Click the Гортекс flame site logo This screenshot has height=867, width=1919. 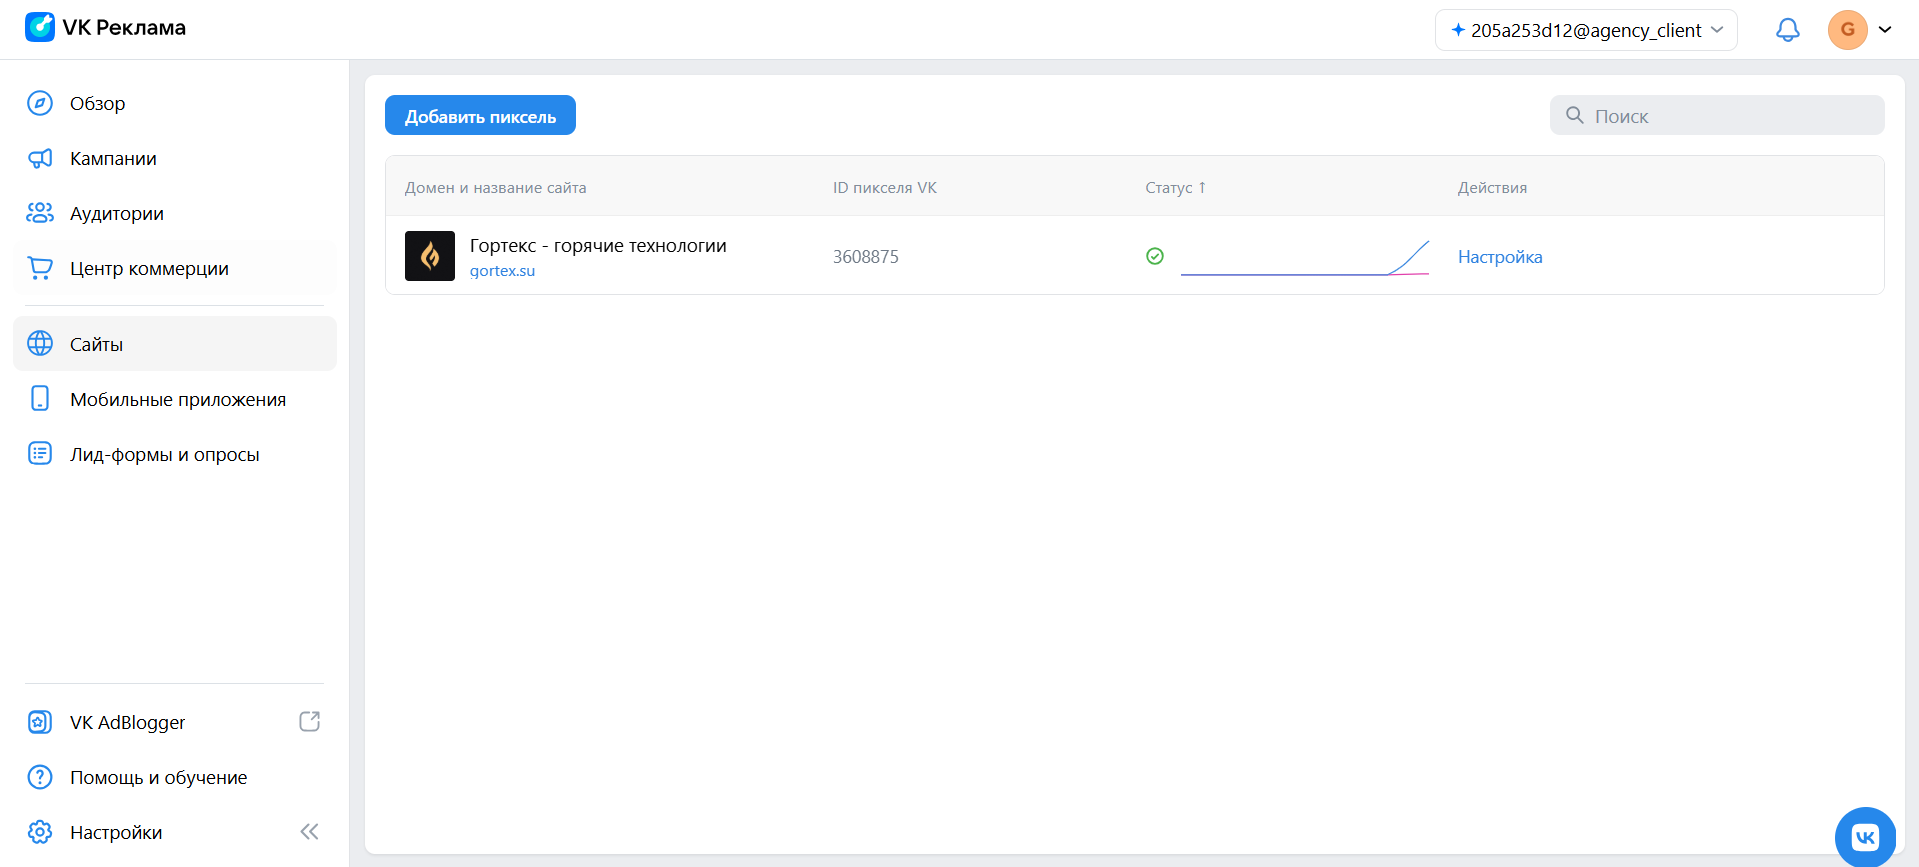(430, 256)
